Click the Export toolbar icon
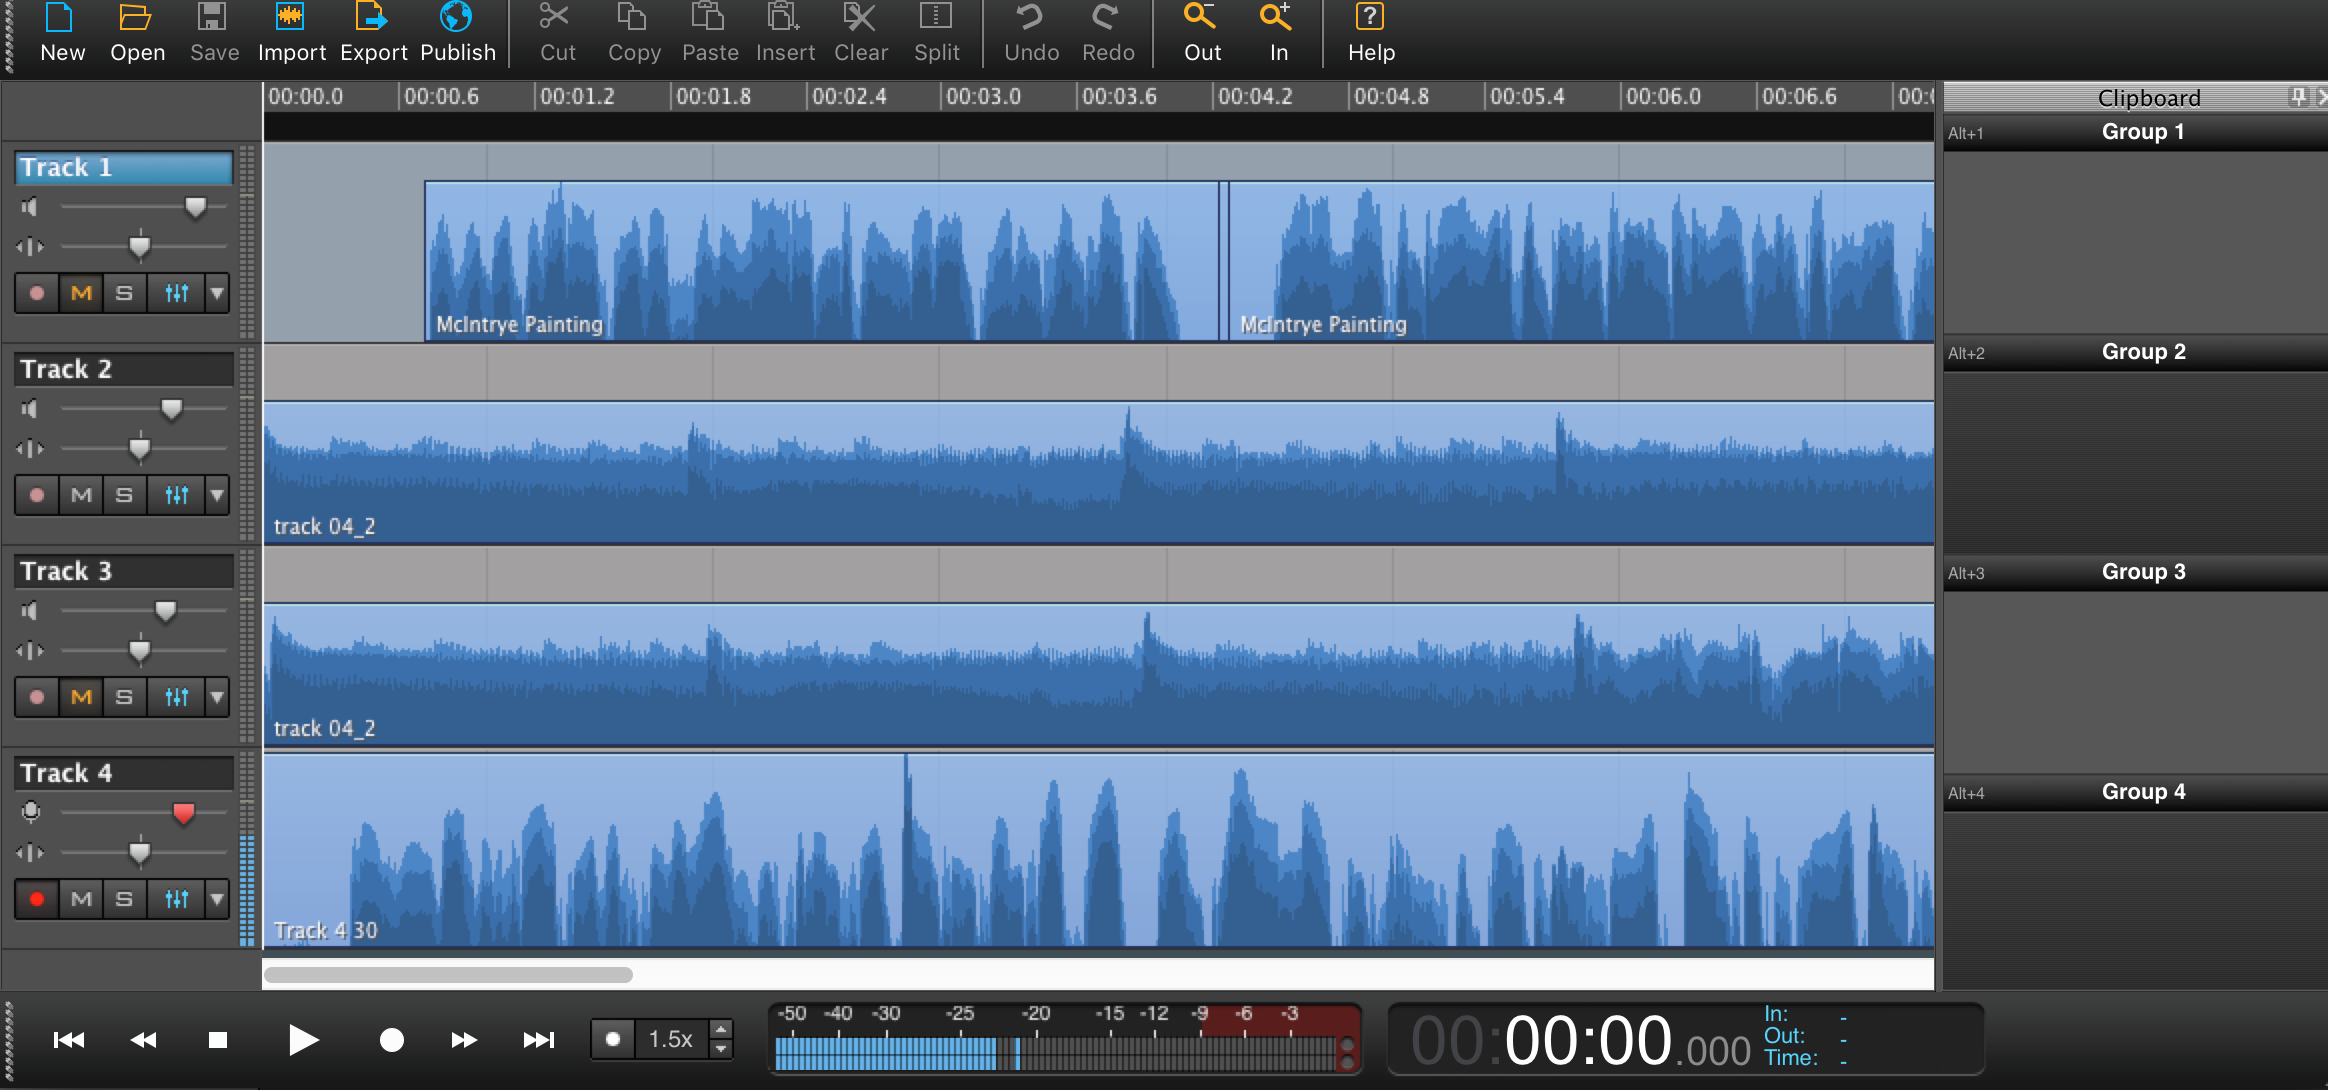 (372, 18)
